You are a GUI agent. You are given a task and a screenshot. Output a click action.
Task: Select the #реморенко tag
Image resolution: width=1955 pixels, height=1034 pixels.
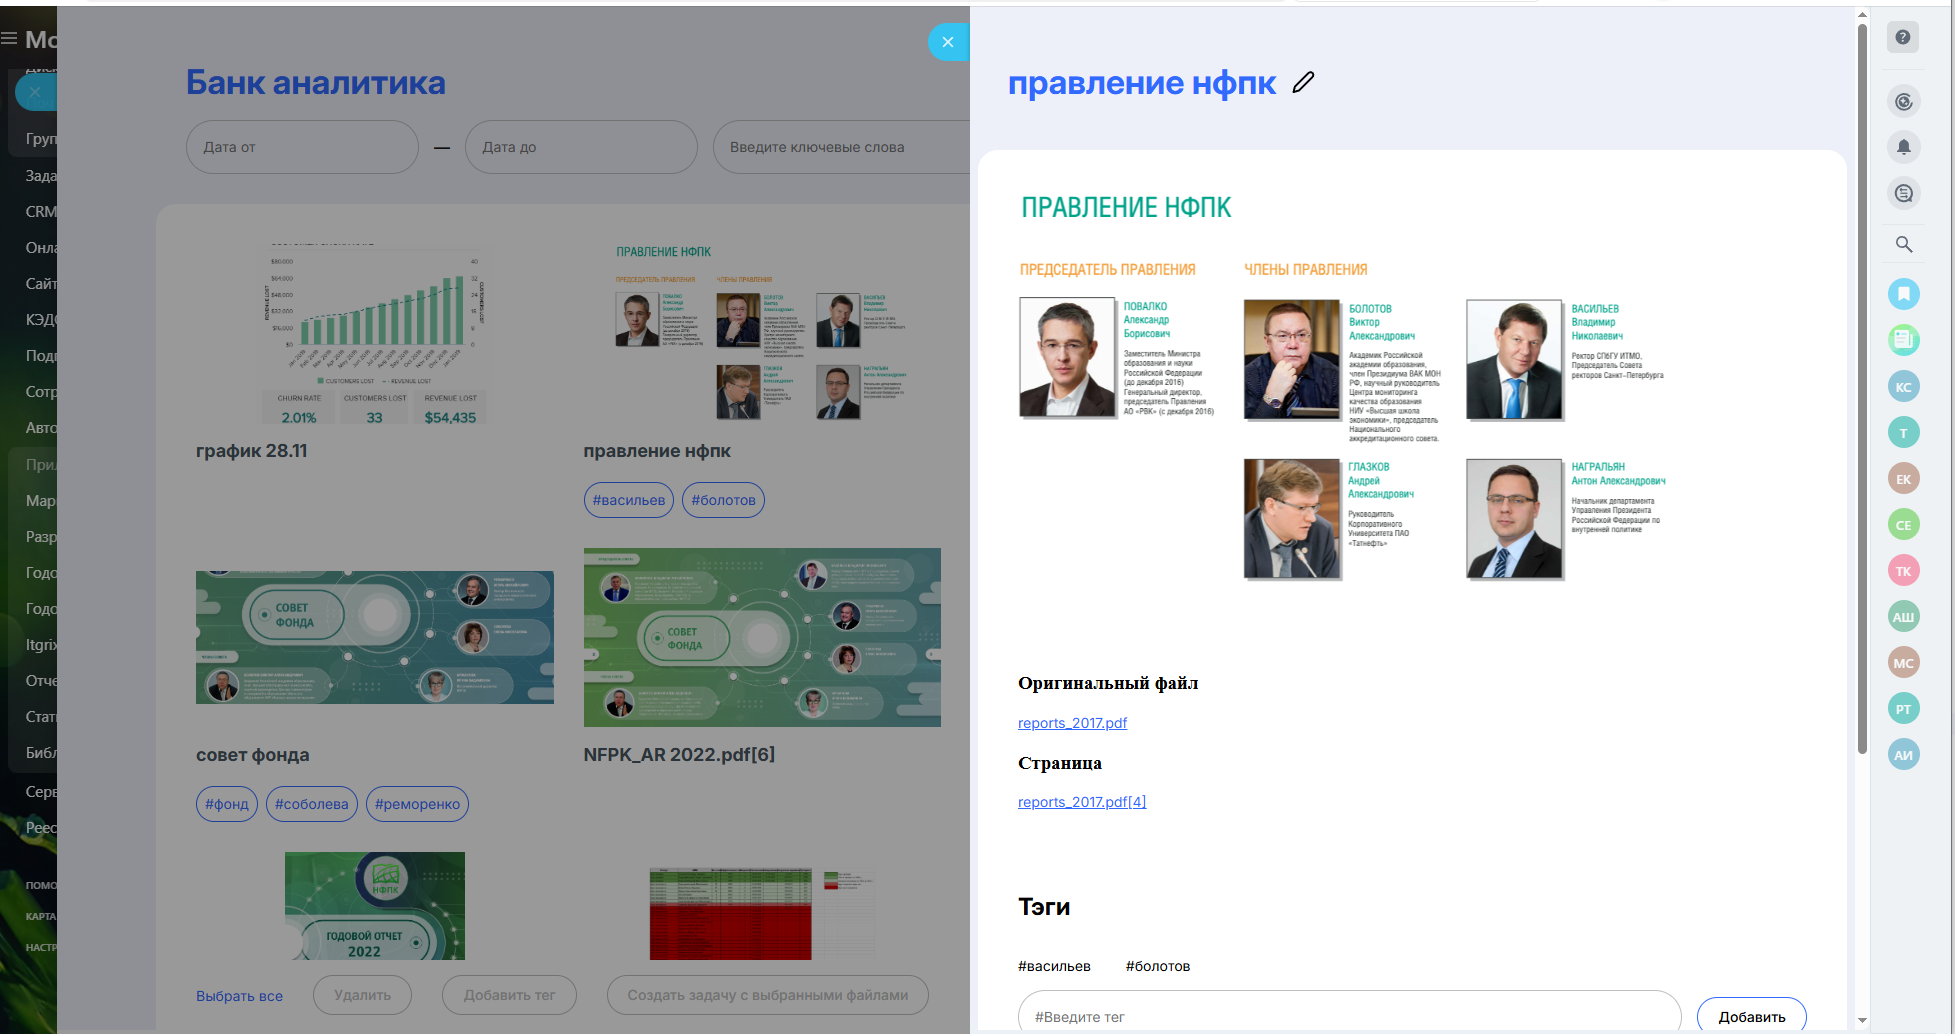(x=417, y=804)
